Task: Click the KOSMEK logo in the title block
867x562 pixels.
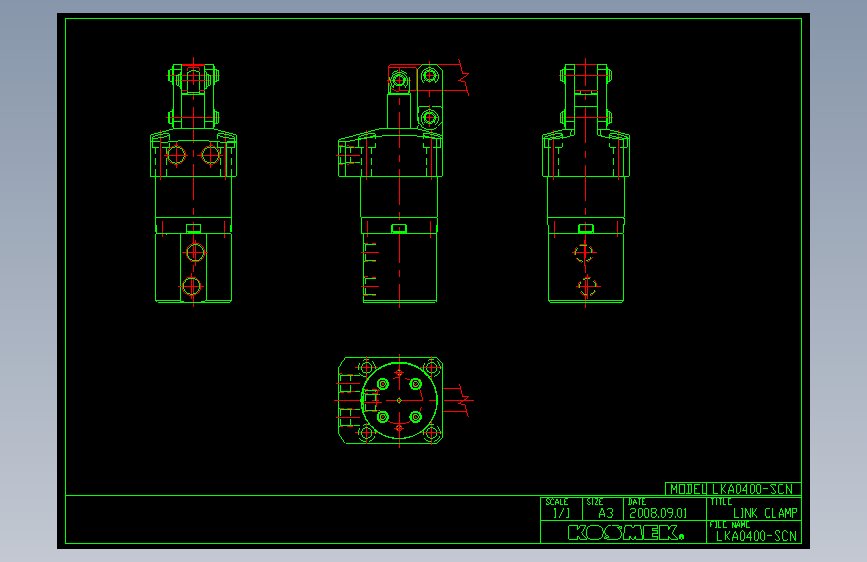Action: click(625, 533)
